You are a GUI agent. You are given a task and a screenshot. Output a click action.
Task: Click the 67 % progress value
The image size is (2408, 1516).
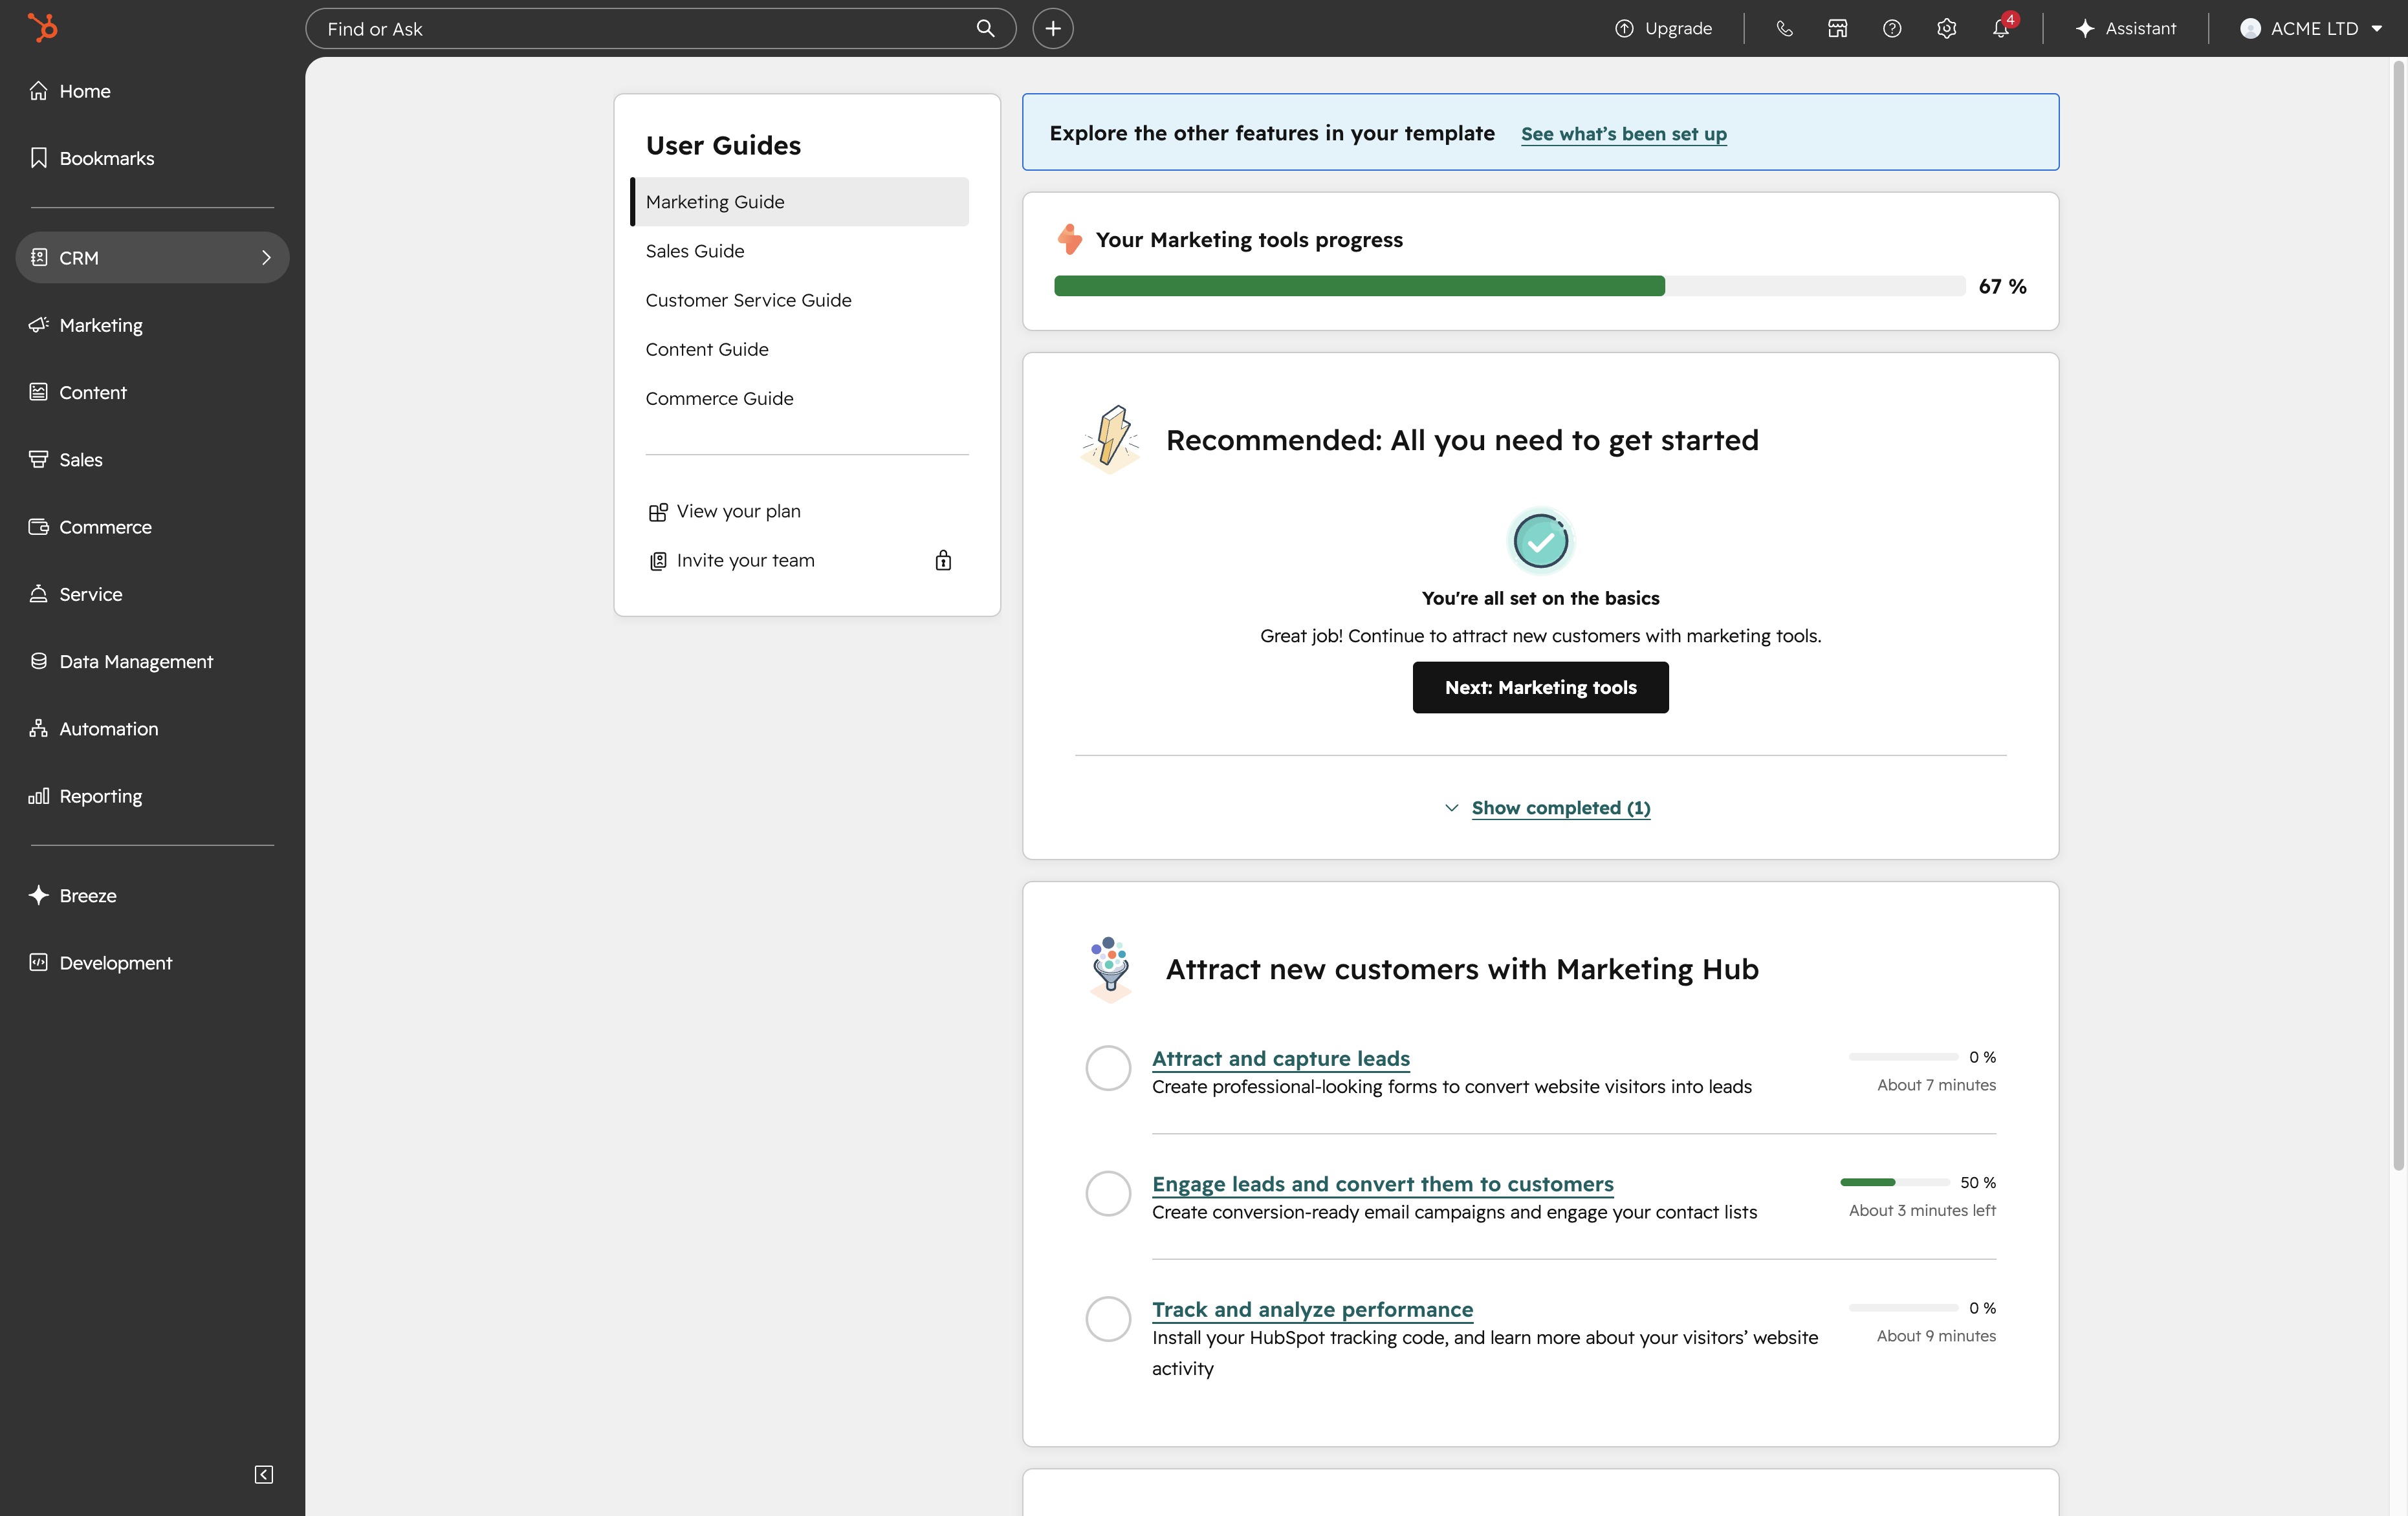click(2002, 287)
